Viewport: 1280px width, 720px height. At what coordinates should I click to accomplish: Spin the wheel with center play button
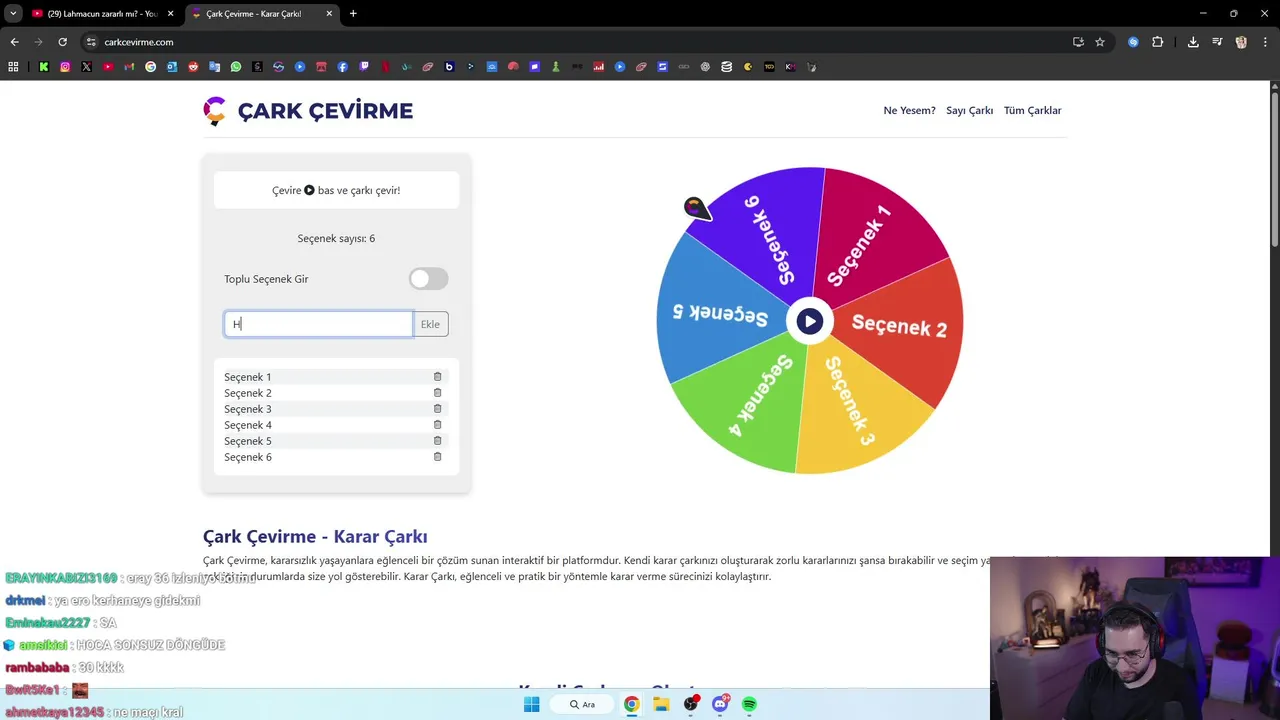[x=809, y=321]
